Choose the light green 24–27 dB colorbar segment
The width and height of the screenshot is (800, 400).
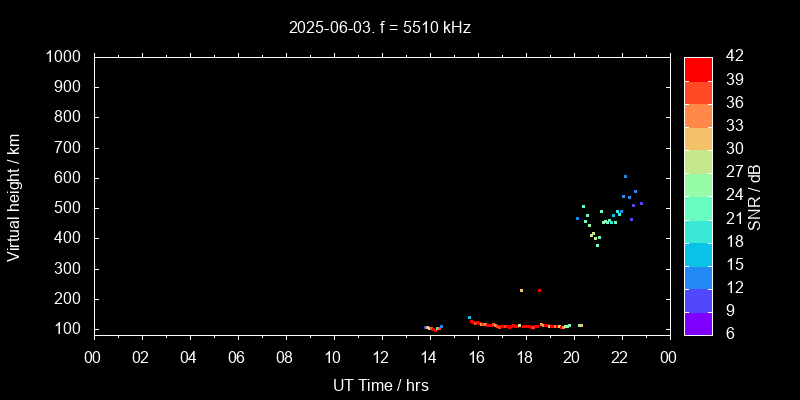point(698,184)
